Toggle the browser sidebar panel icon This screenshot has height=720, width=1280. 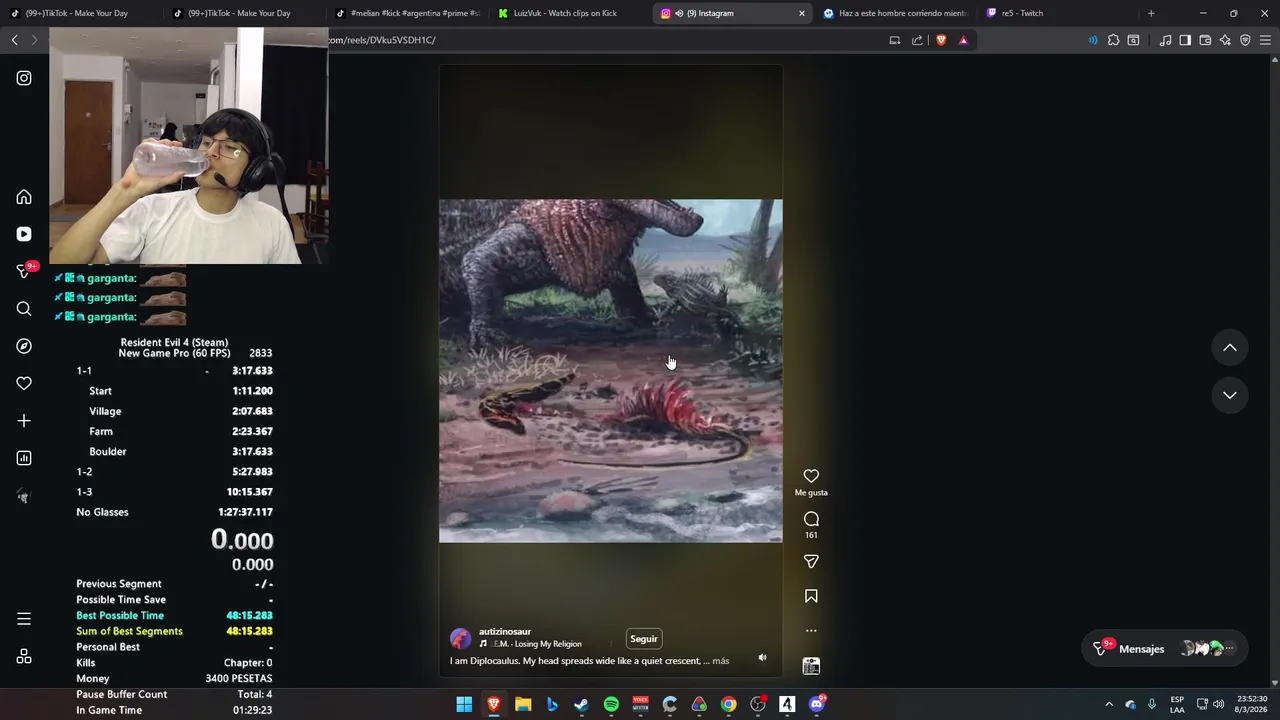coord(1185,40)
